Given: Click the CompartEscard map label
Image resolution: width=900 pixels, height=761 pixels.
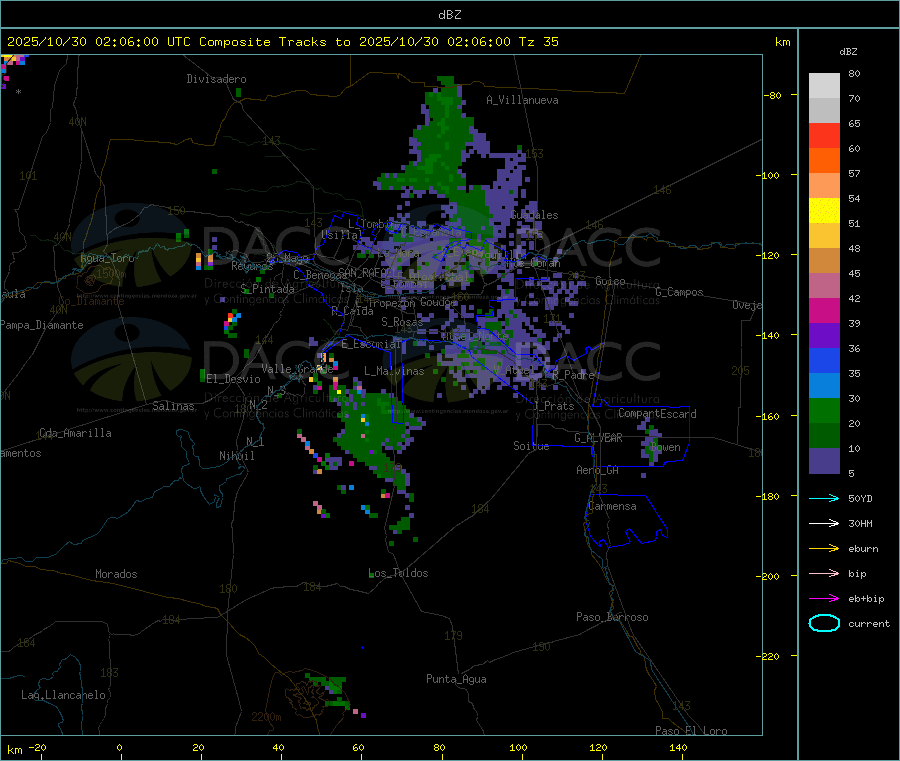Looking at the screenshot, I should 657,414.
